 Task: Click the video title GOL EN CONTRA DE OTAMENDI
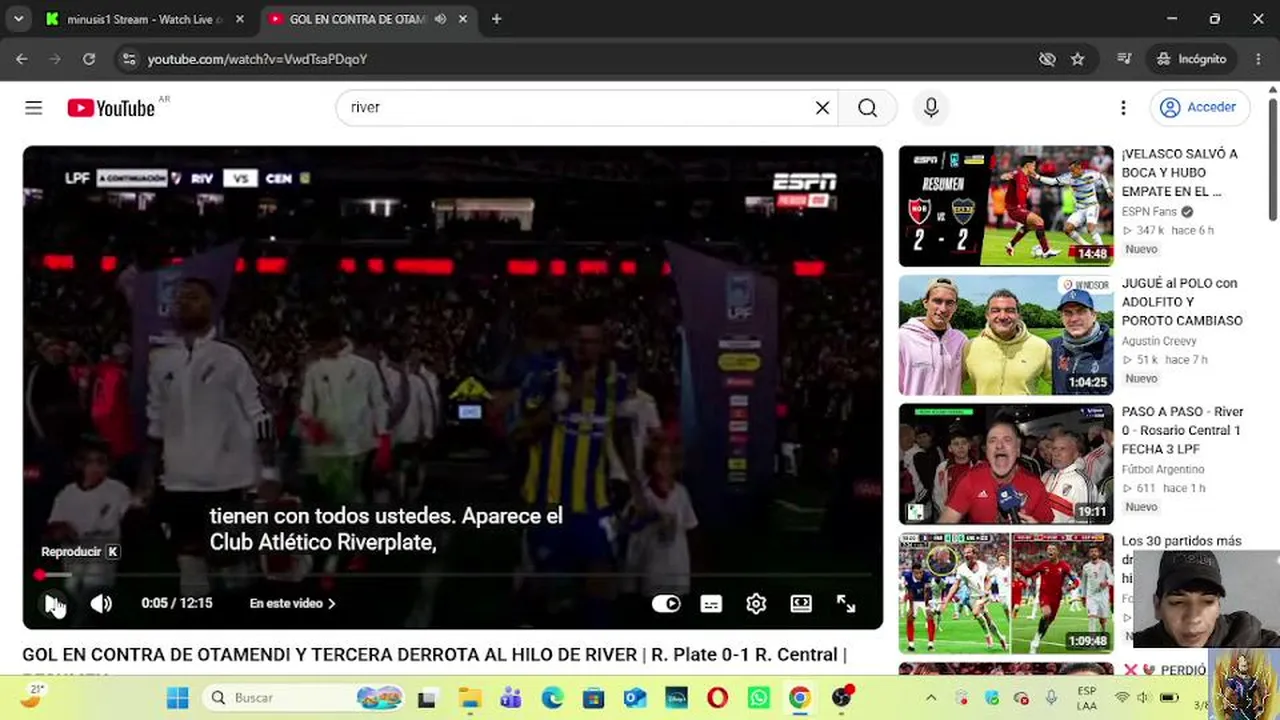[x=434, y=655]
